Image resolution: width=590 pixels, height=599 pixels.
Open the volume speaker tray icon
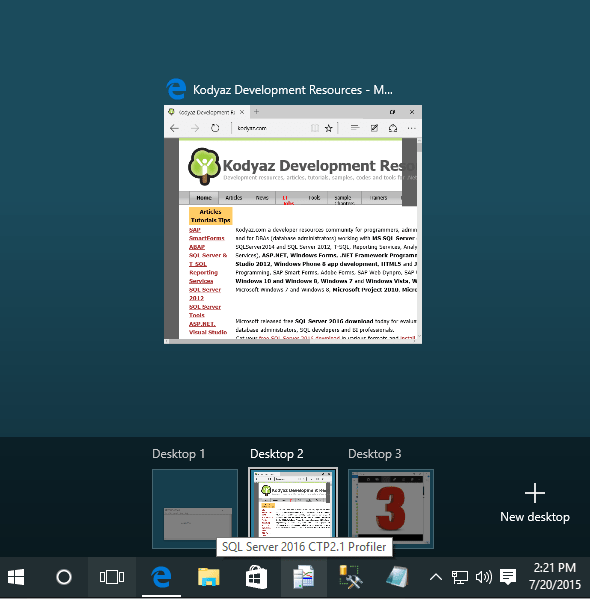(x=484, y=577)
